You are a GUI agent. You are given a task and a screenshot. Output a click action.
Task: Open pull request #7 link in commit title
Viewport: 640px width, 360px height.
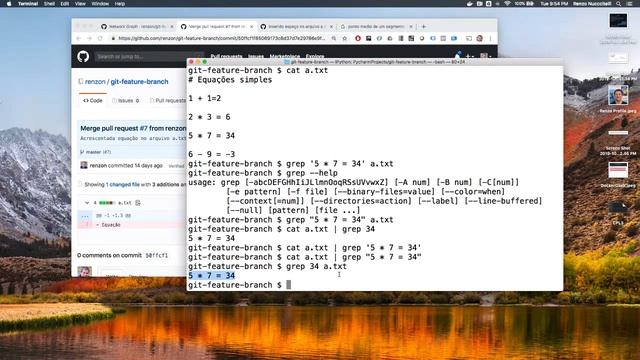(144, 128)
